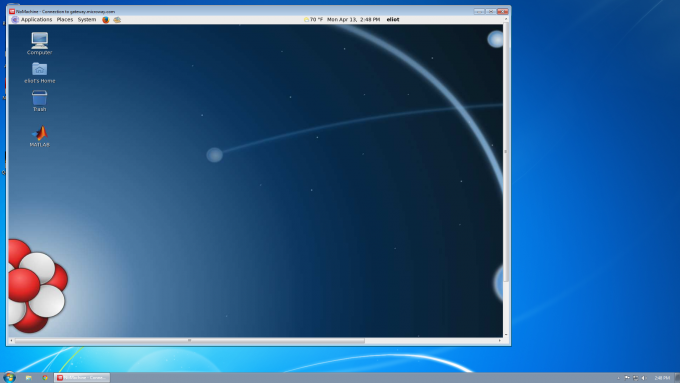Click the 70 °F weather applet

(313, 20)
